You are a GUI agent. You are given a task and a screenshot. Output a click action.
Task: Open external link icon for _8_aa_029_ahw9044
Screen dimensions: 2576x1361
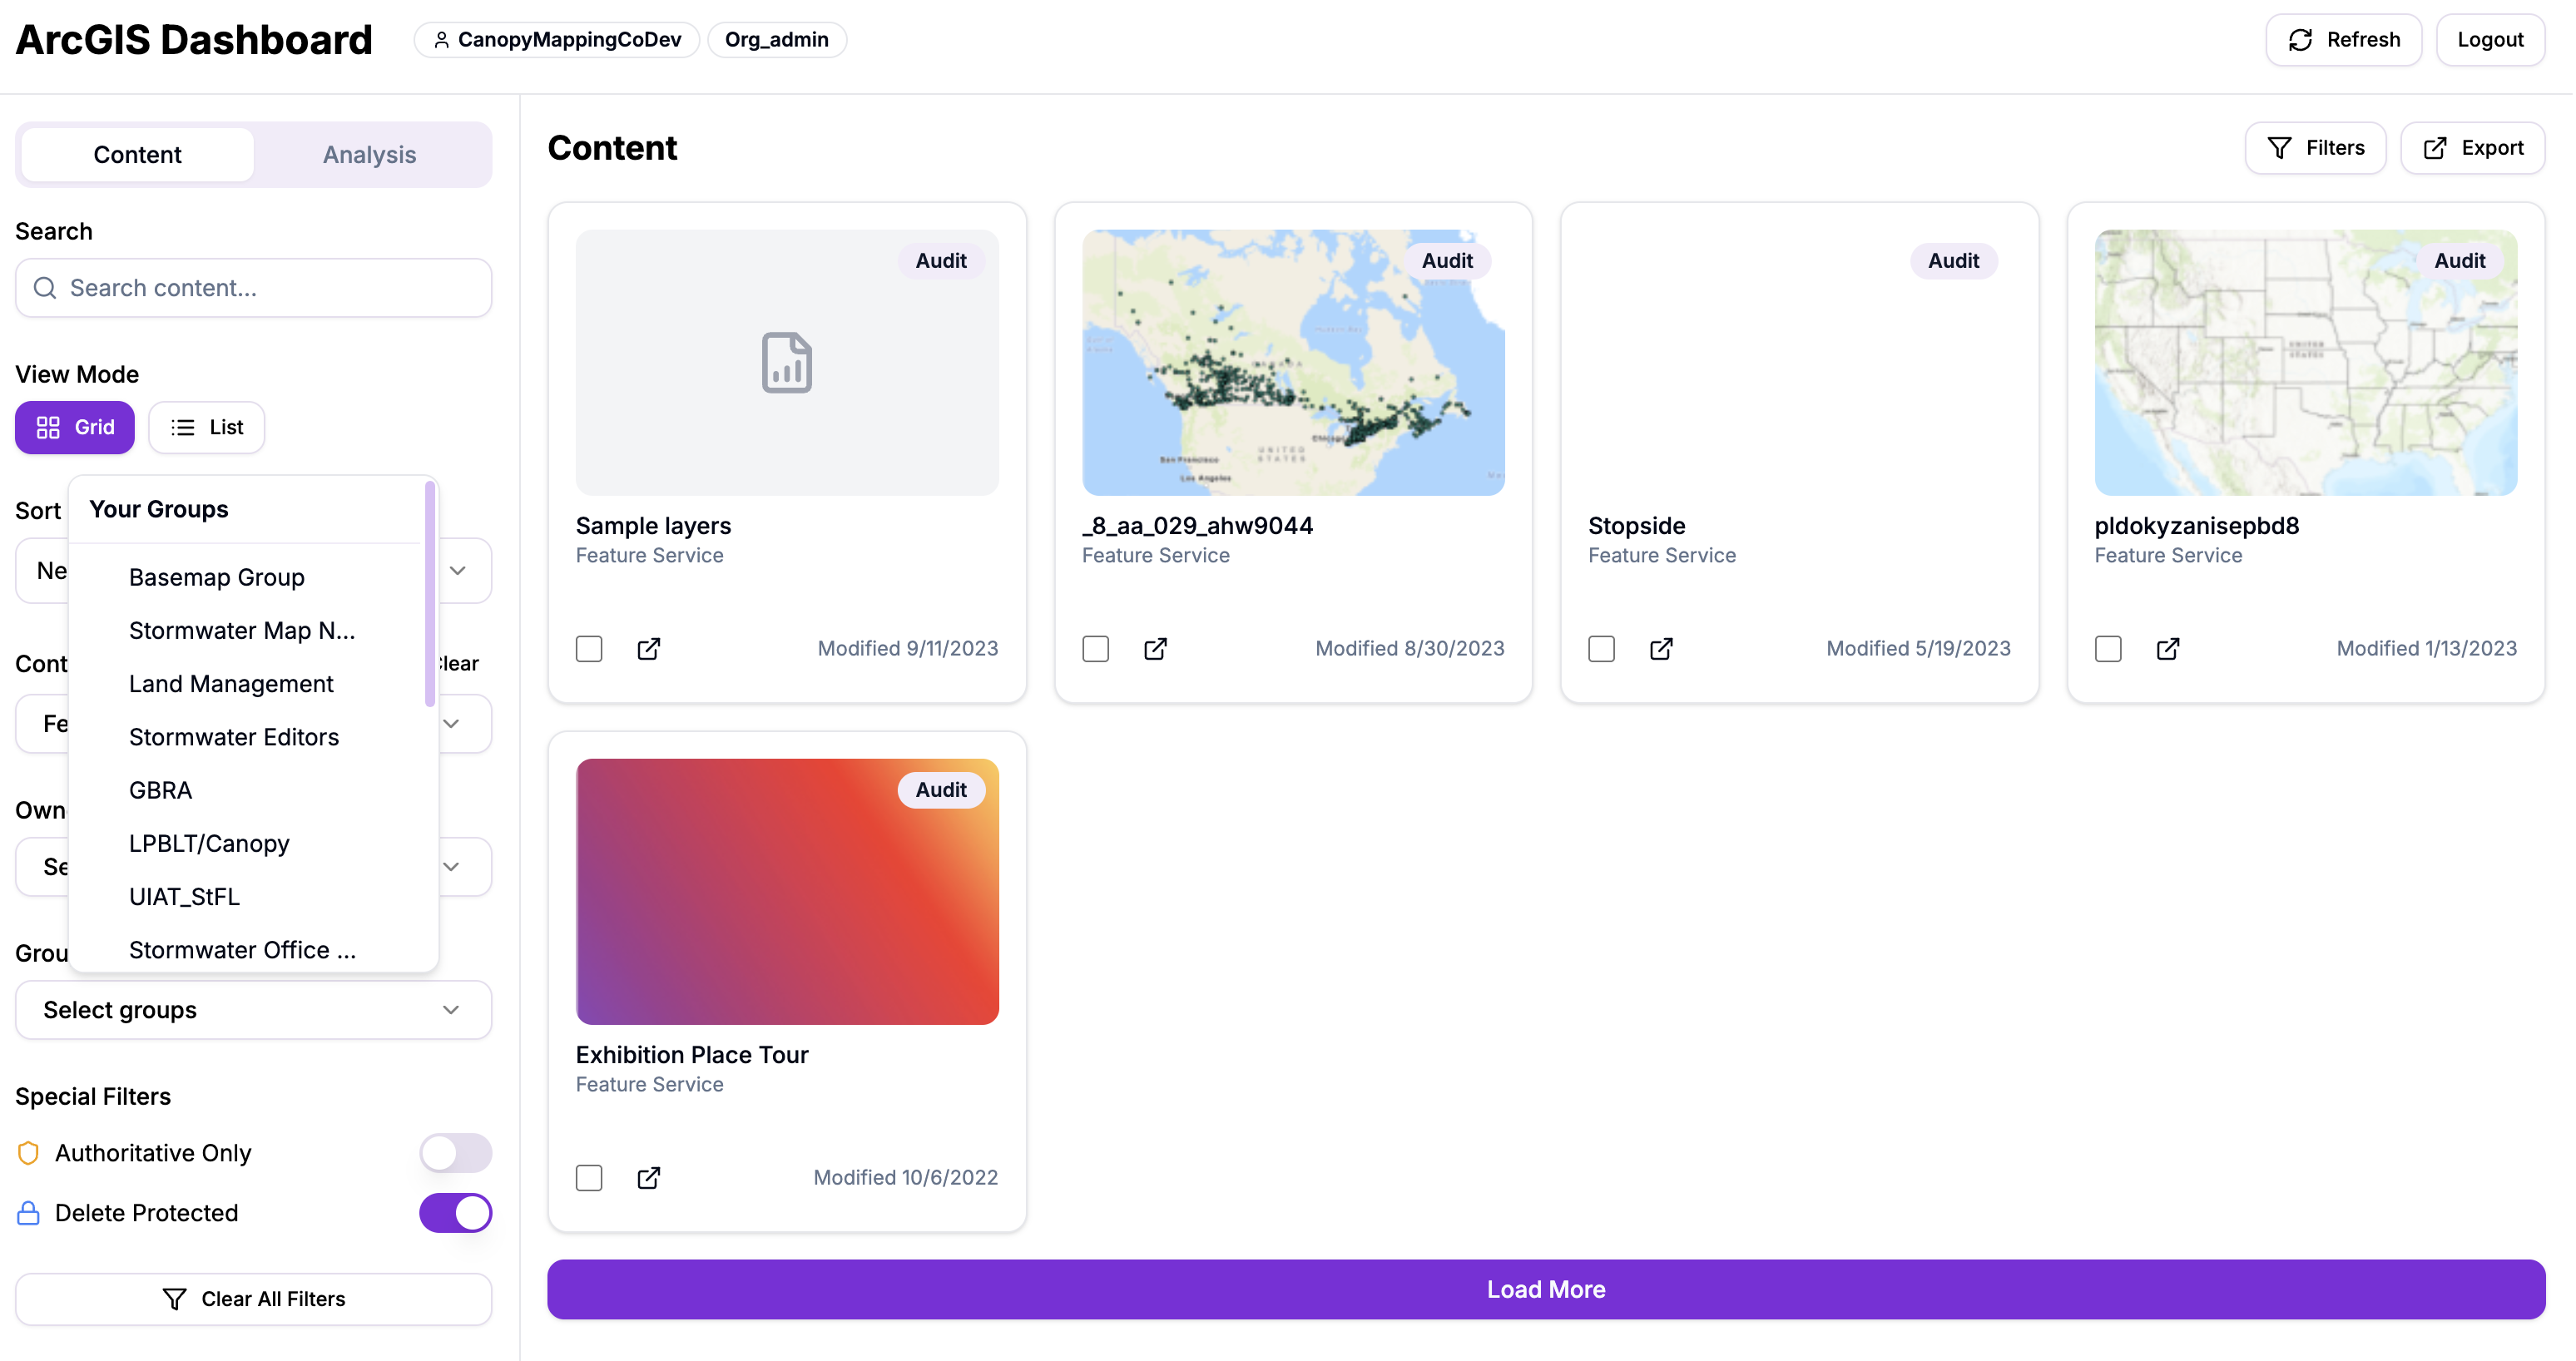1155,649
